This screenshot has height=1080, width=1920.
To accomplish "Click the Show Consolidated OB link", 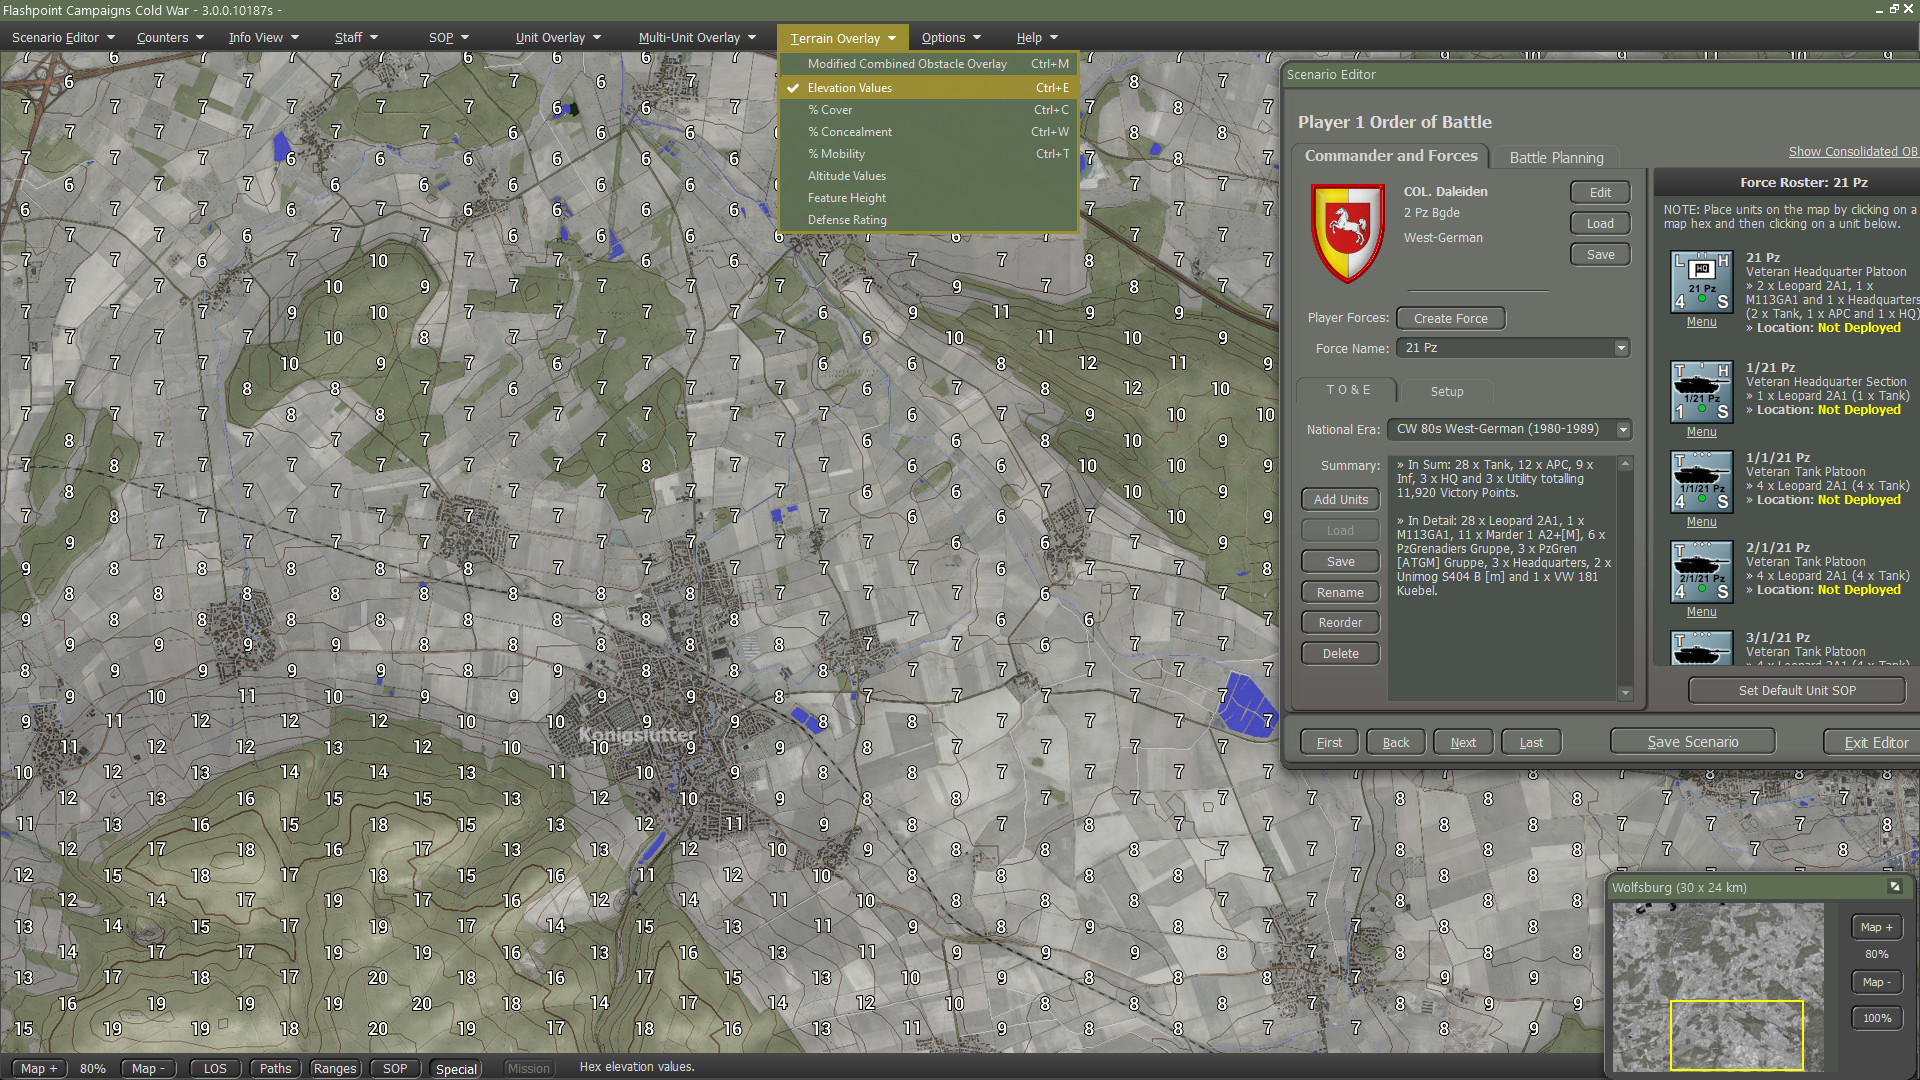I will click(1852, 151).
